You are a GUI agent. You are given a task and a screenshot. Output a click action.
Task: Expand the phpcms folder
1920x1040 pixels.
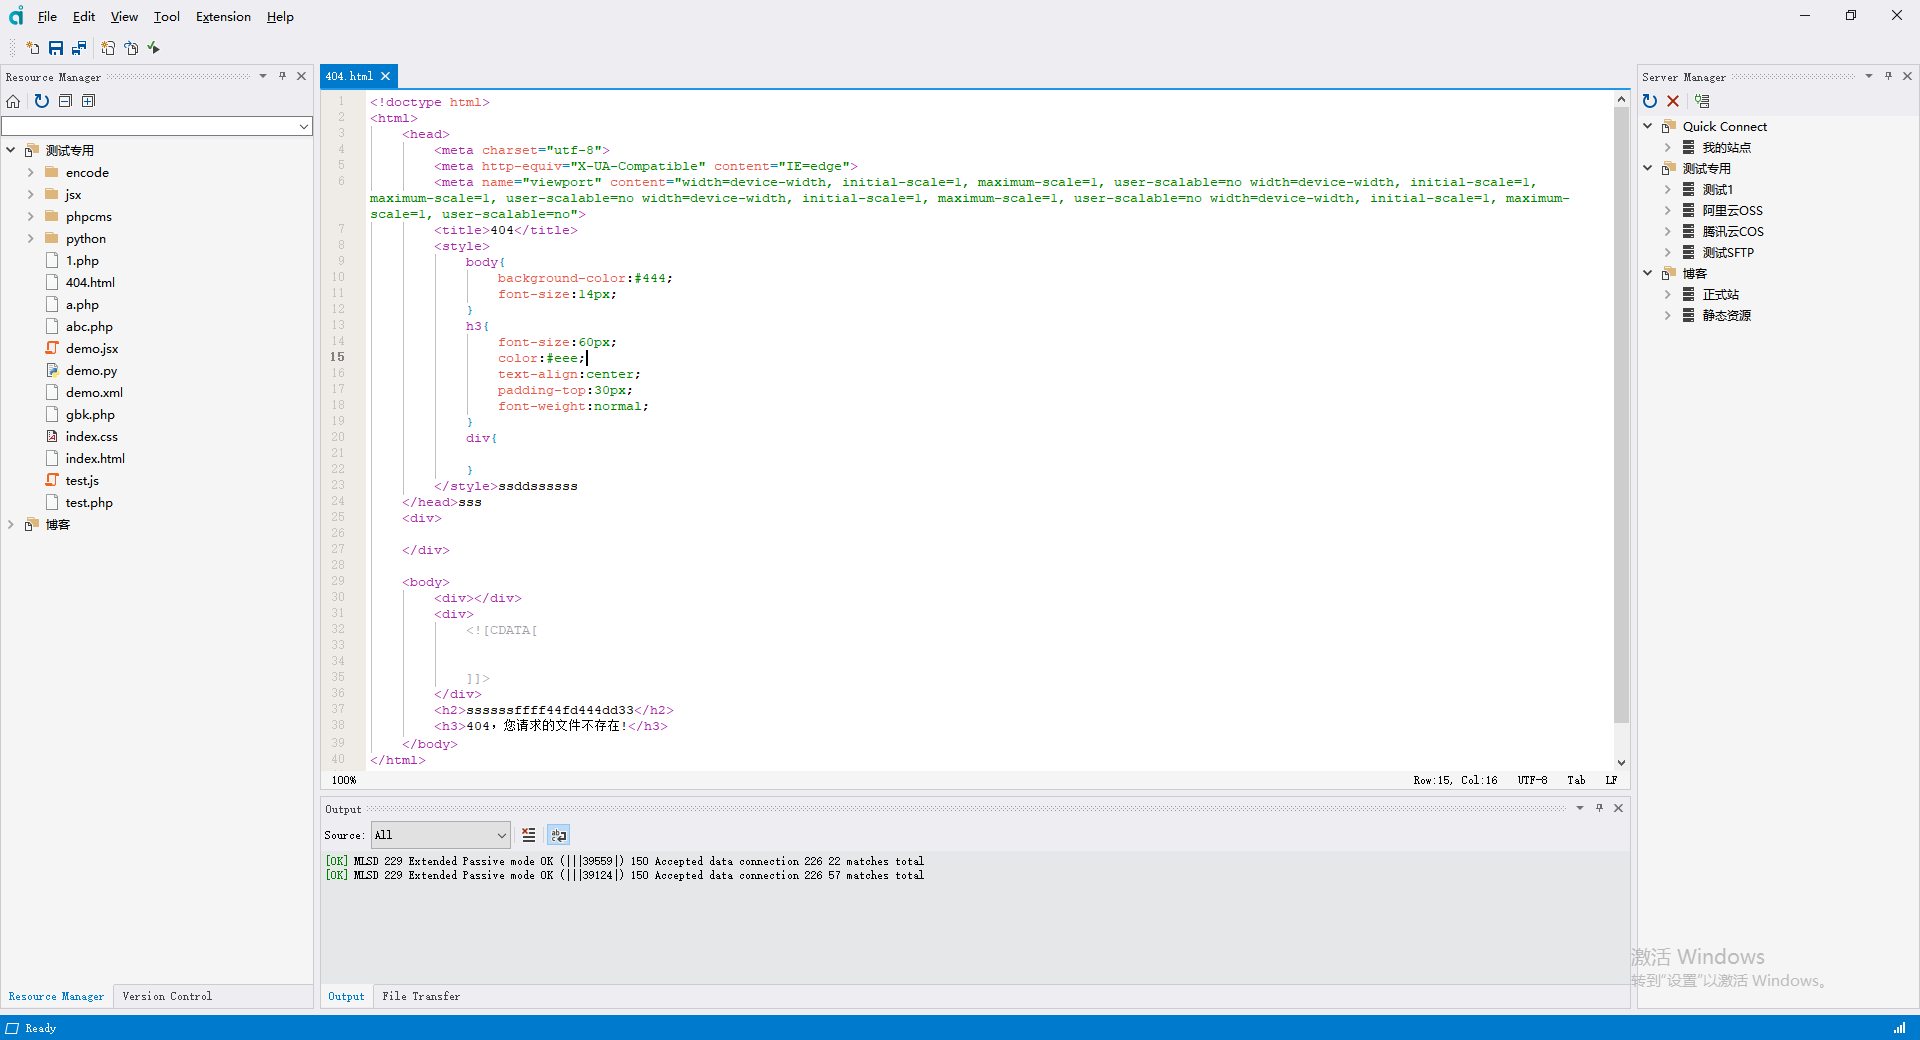point(31,217)
